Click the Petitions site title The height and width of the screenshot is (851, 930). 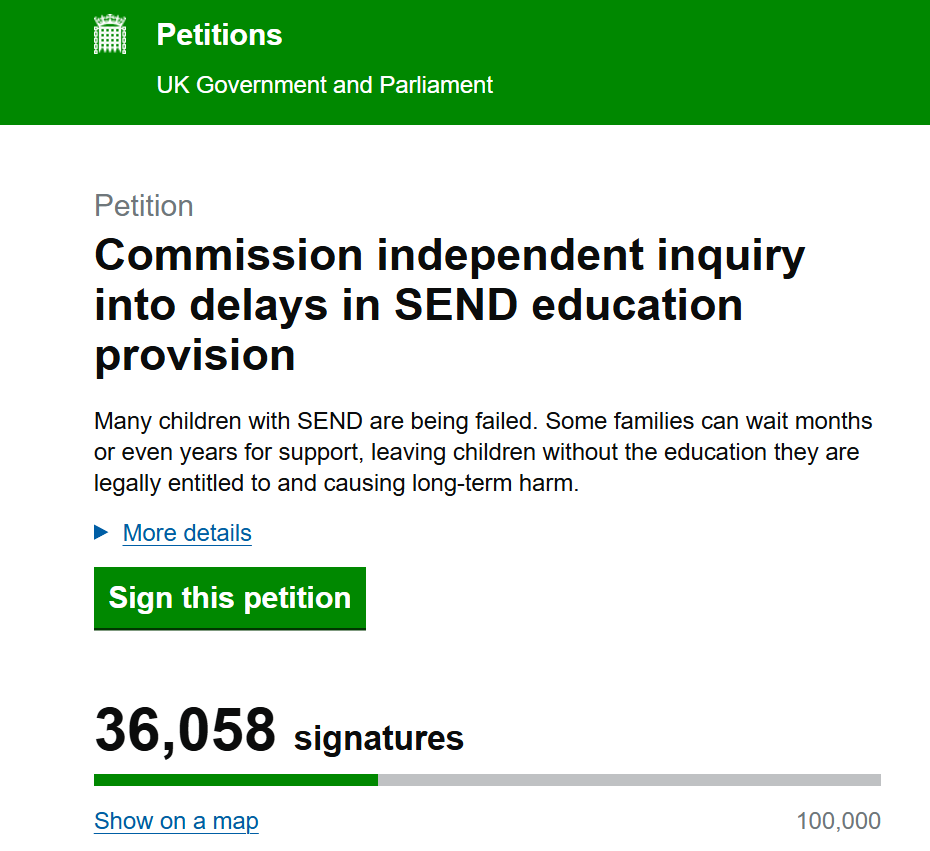(x=218, y=34)
